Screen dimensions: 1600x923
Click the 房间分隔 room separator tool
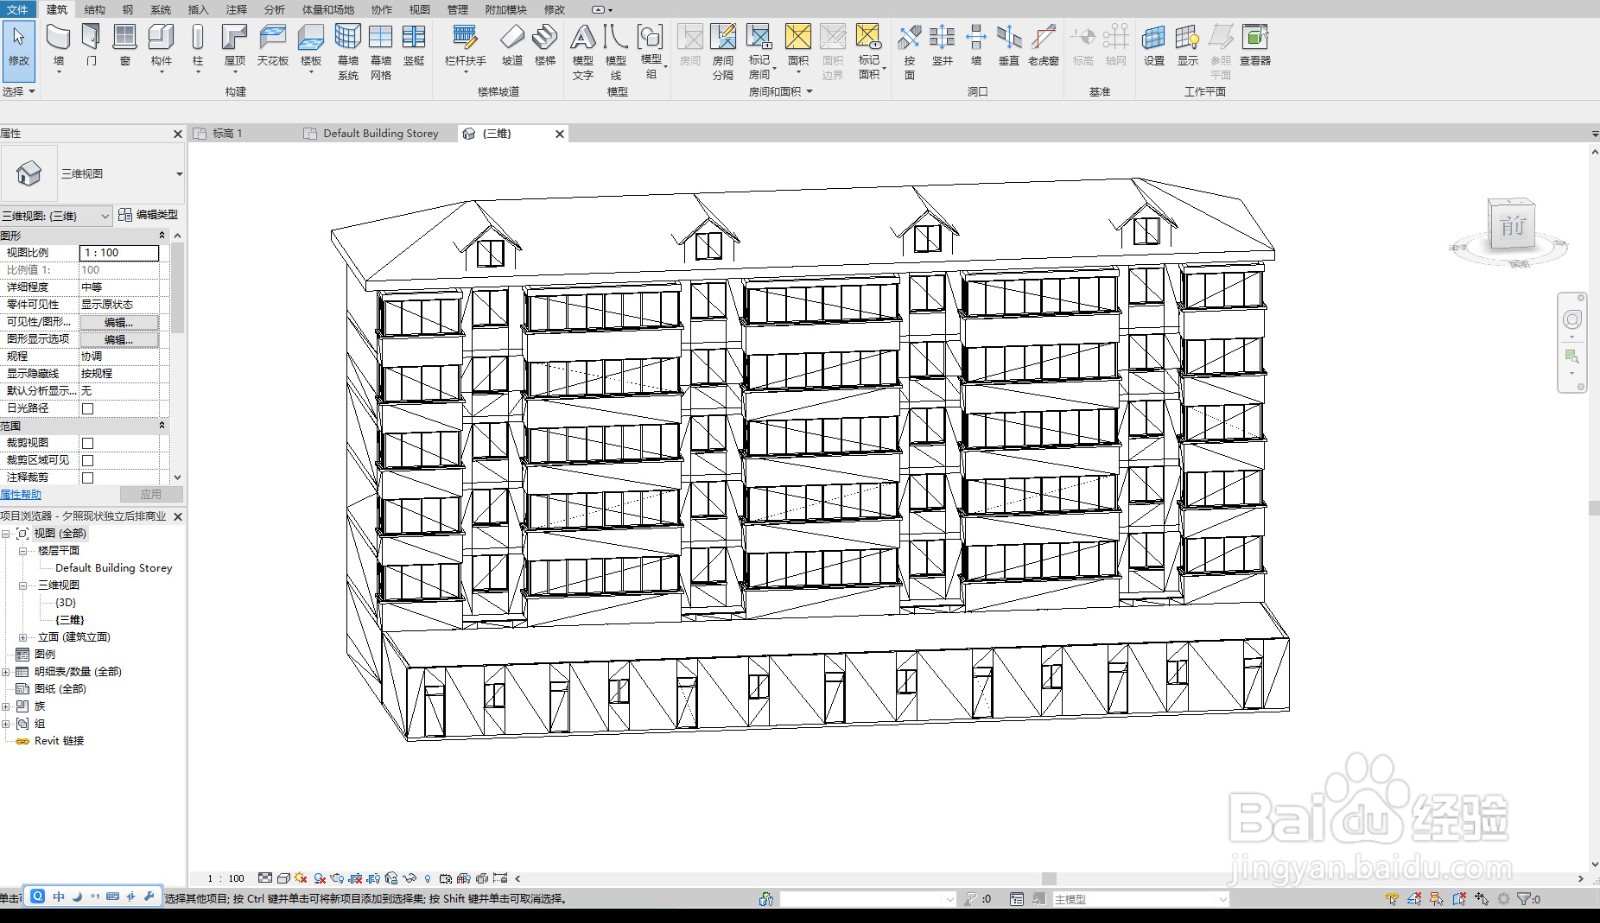pyautogui.click(x=723, y=52)
